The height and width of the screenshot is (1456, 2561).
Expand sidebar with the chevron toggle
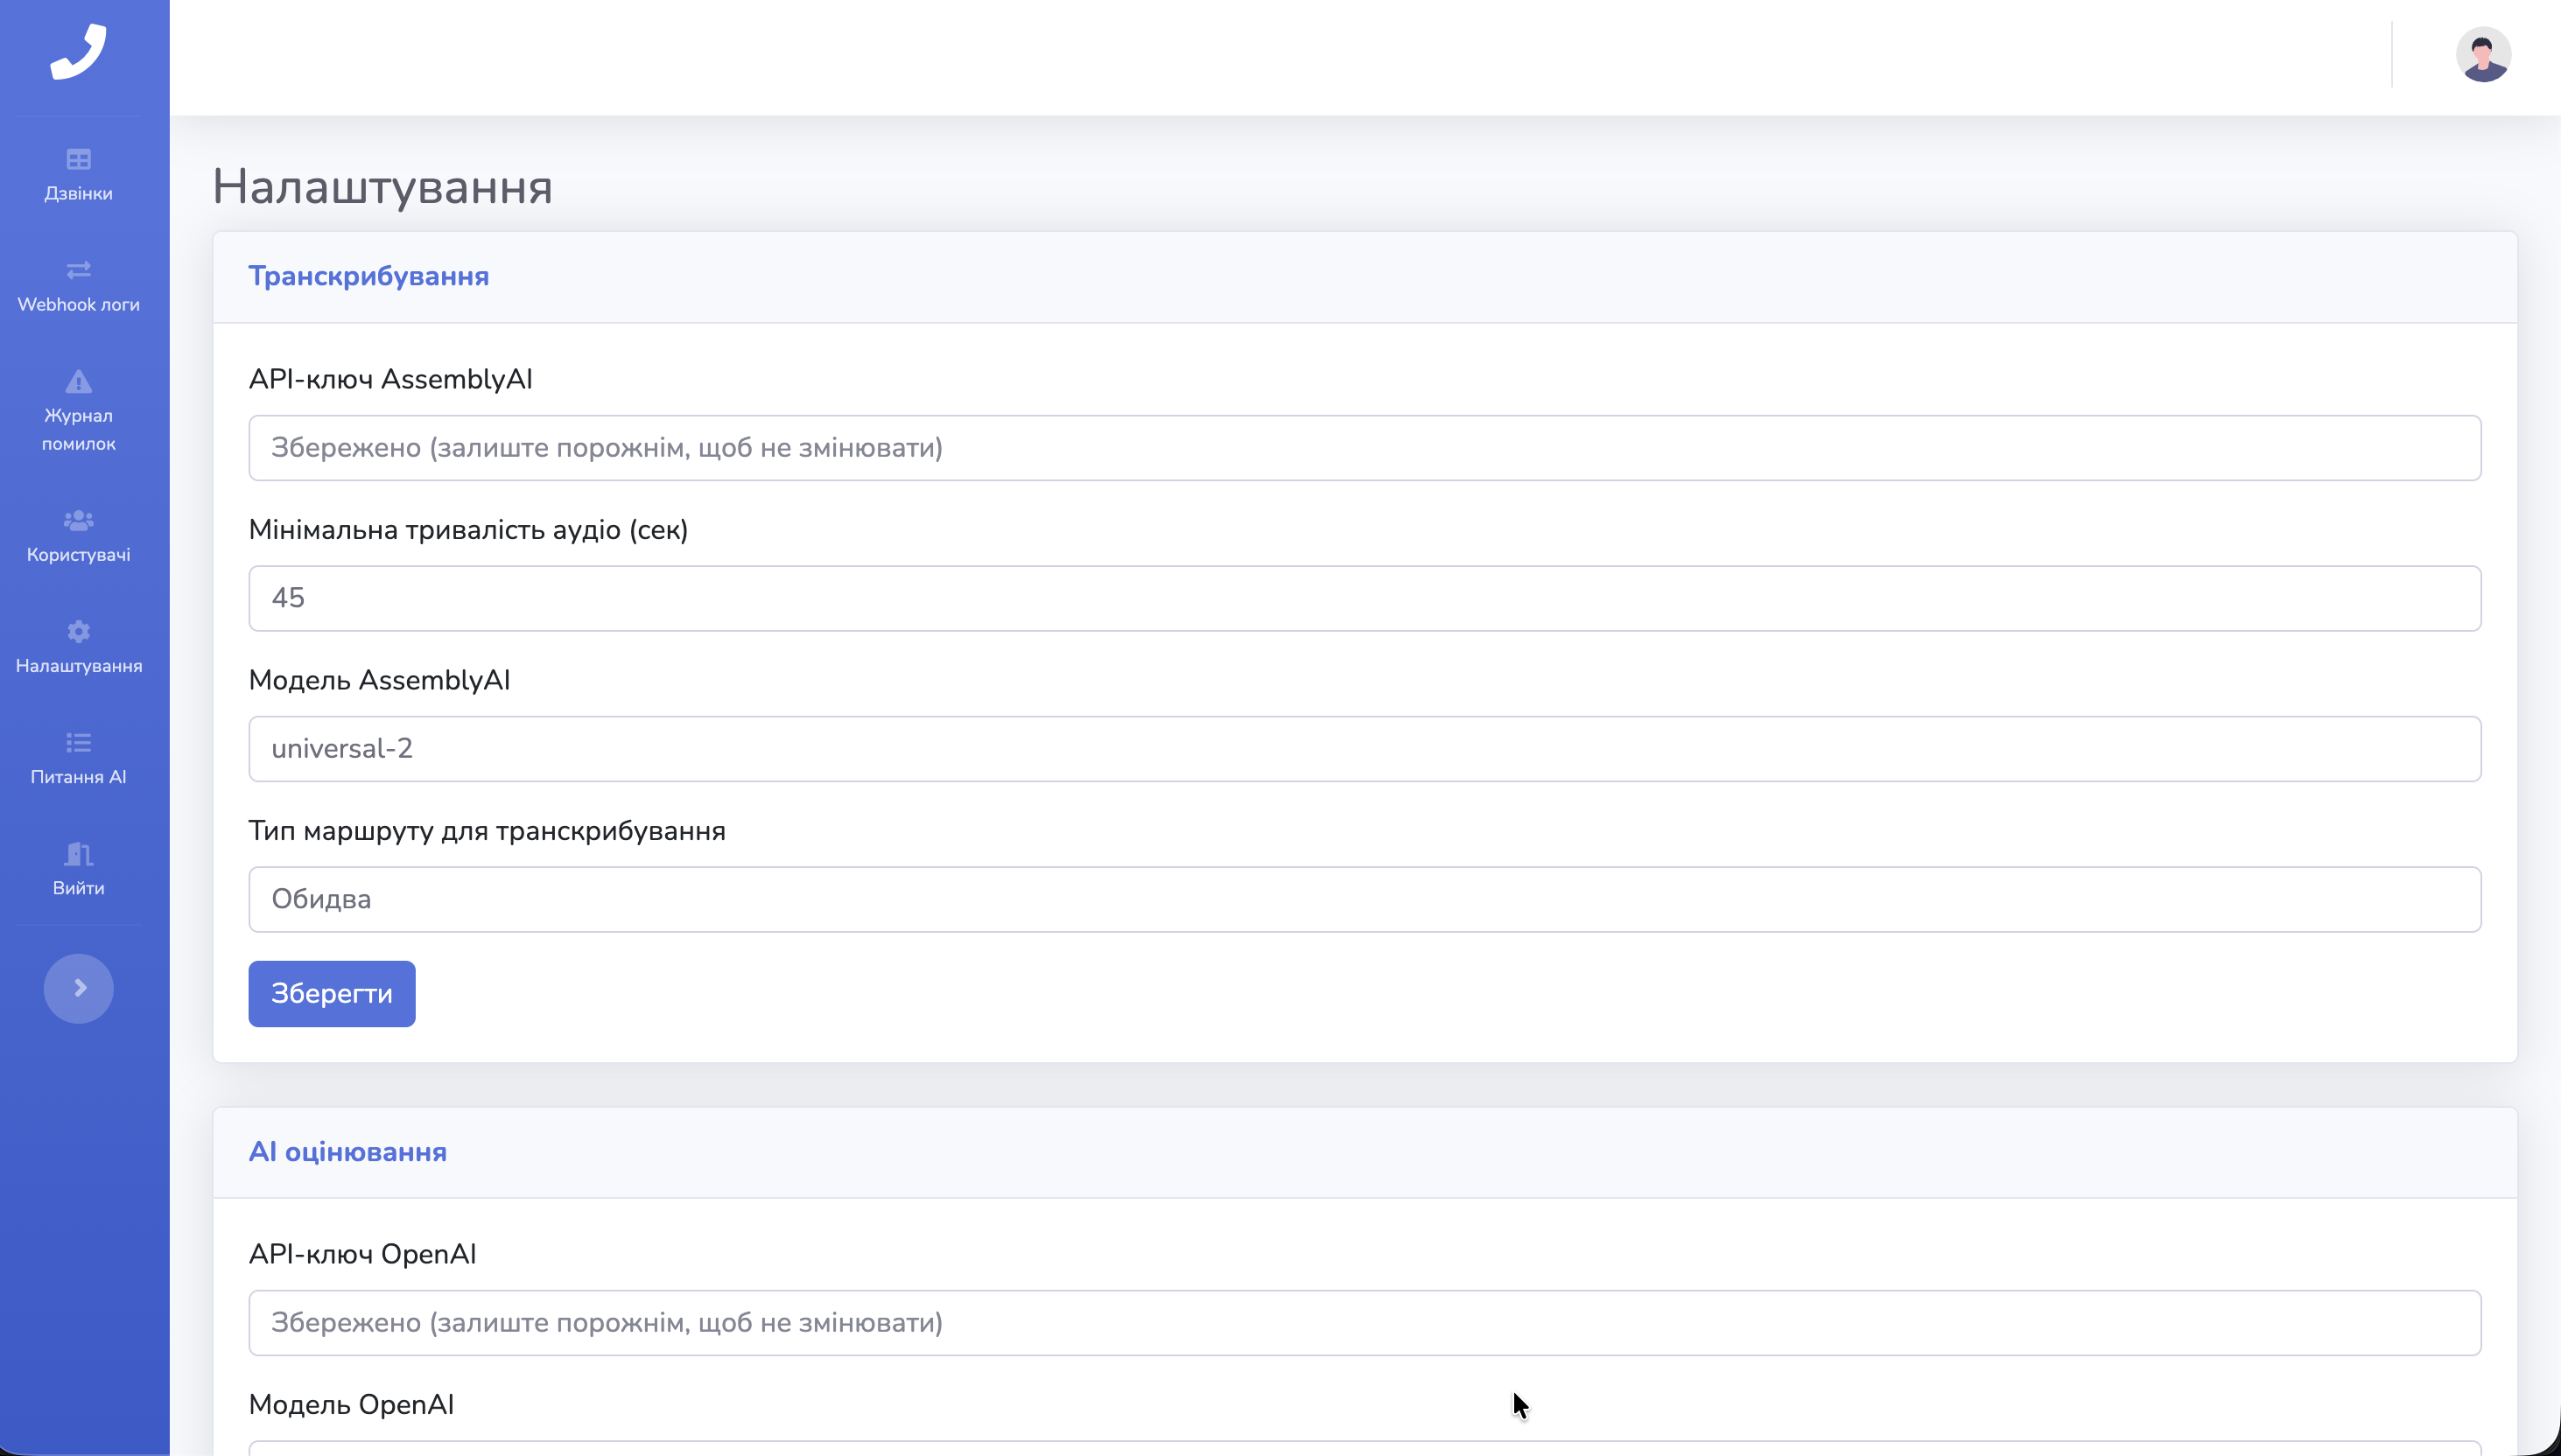[78, 988]
